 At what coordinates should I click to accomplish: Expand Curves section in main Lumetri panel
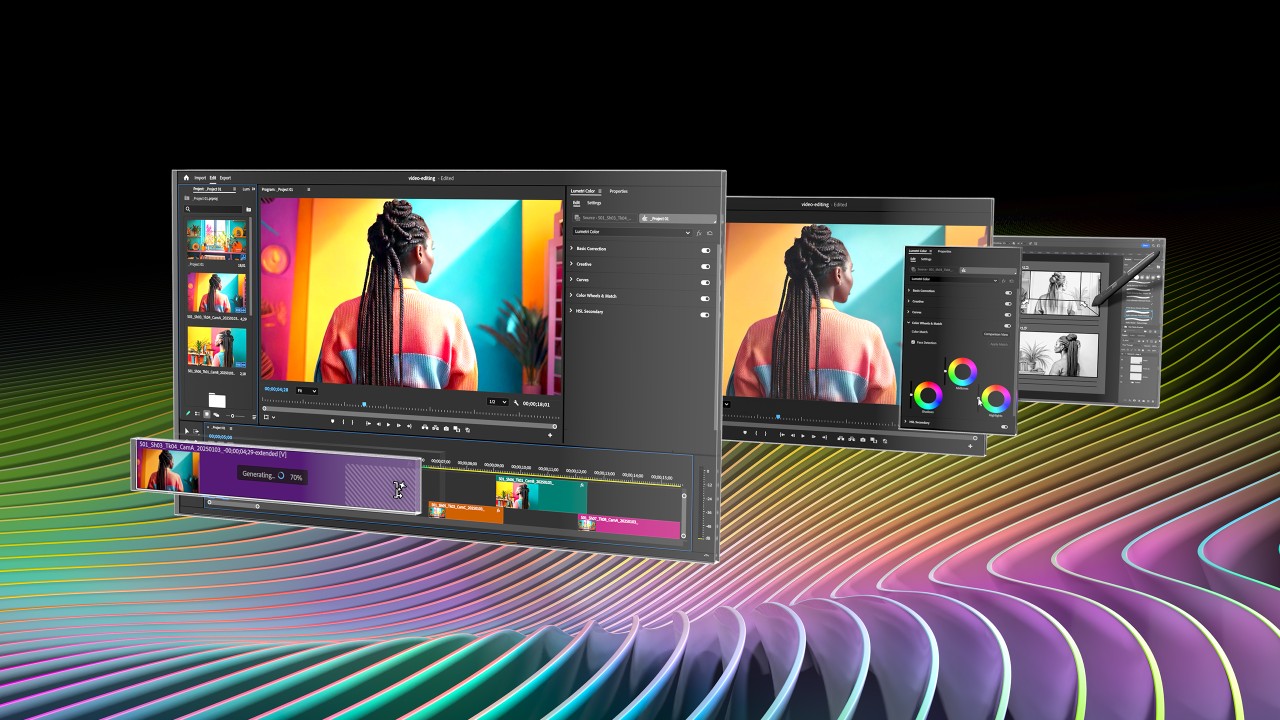[x=572, y=280]
